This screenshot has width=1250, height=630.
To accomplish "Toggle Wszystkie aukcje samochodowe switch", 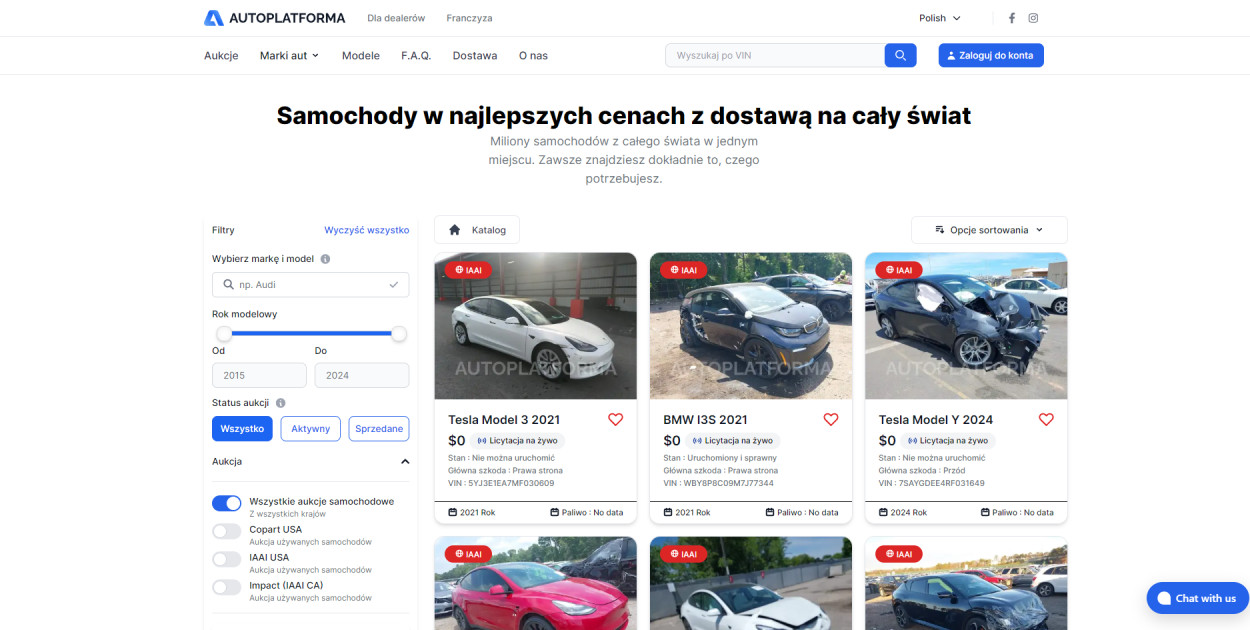I will pos(227,503).
